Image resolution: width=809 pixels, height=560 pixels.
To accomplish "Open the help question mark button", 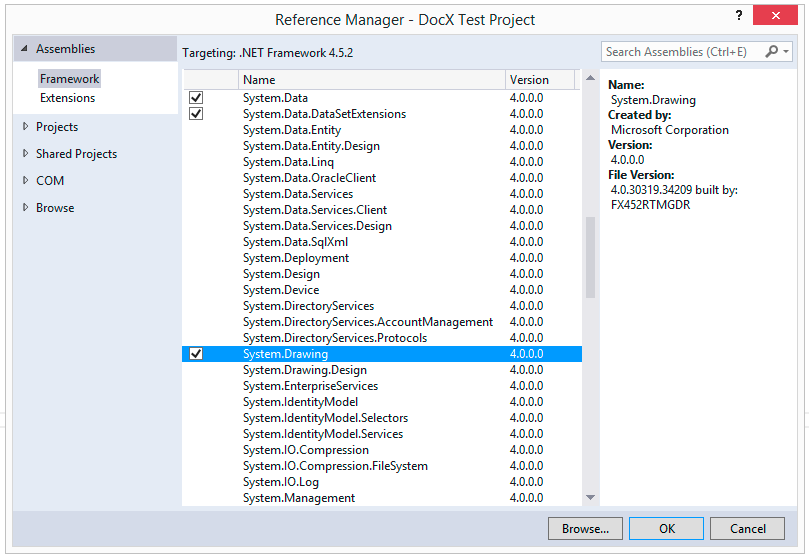I will (739, 15).
